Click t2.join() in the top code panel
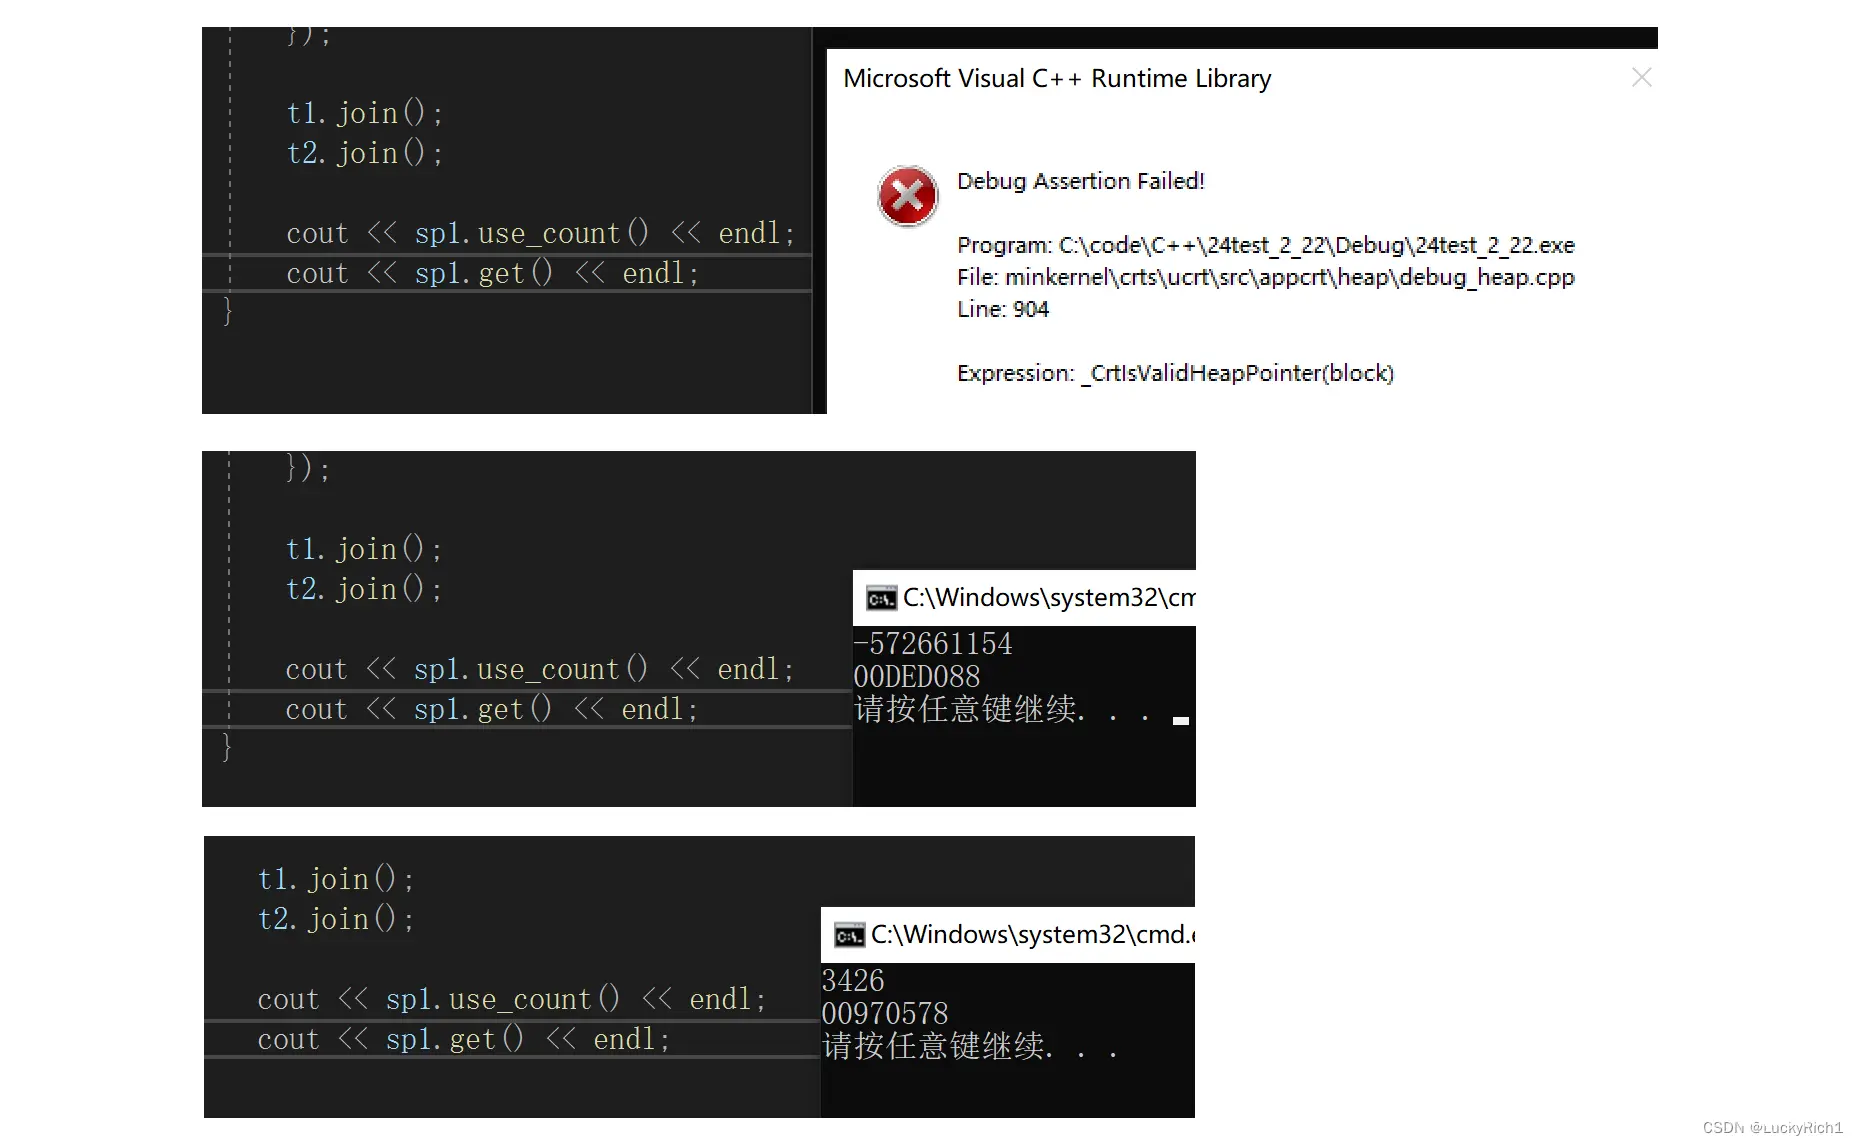Viewport: 1858px width, 1145px height. pos(364,153)
